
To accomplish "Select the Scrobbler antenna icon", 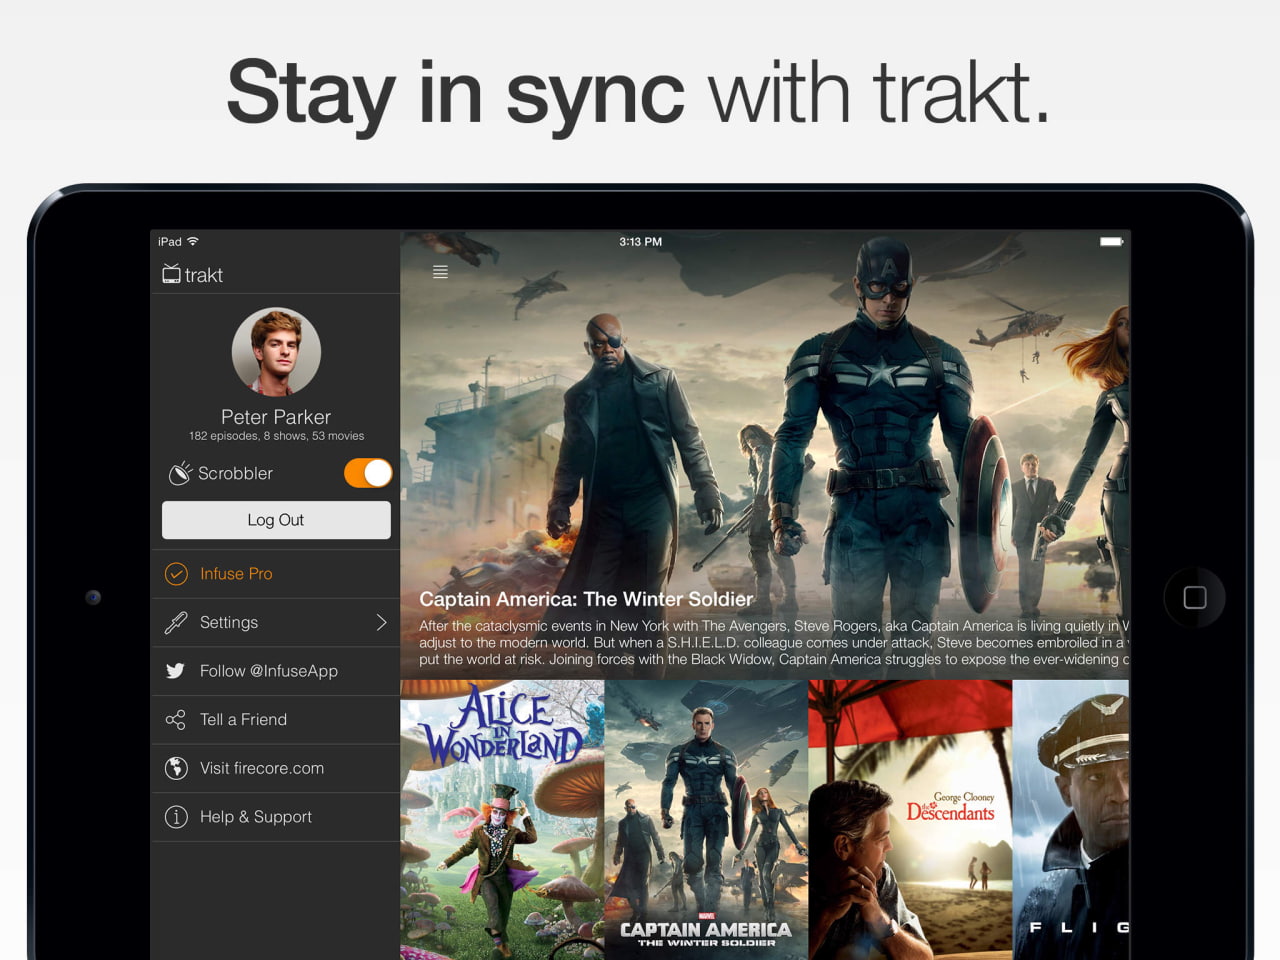I will click(x=180, y=472).
